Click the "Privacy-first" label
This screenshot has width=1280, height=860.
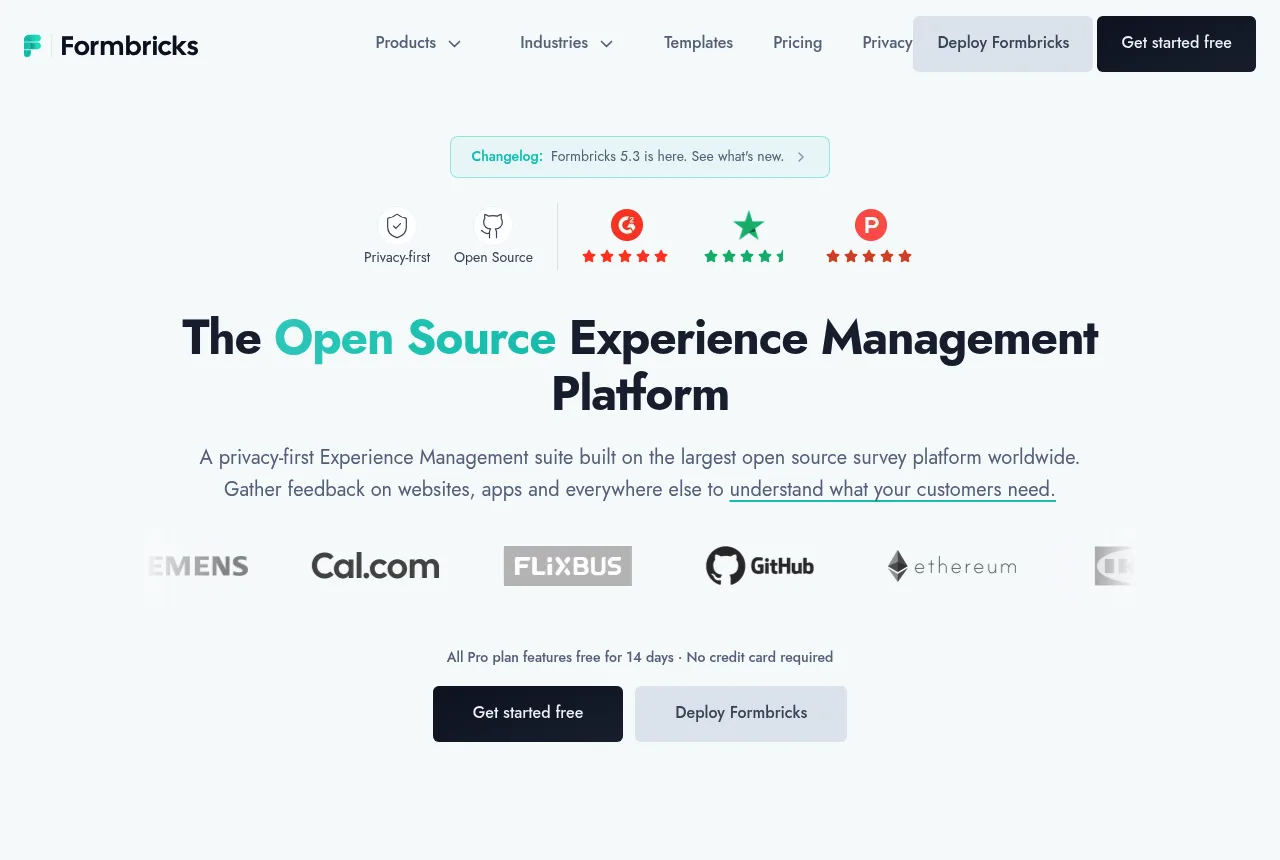click(x=397, y=257)
